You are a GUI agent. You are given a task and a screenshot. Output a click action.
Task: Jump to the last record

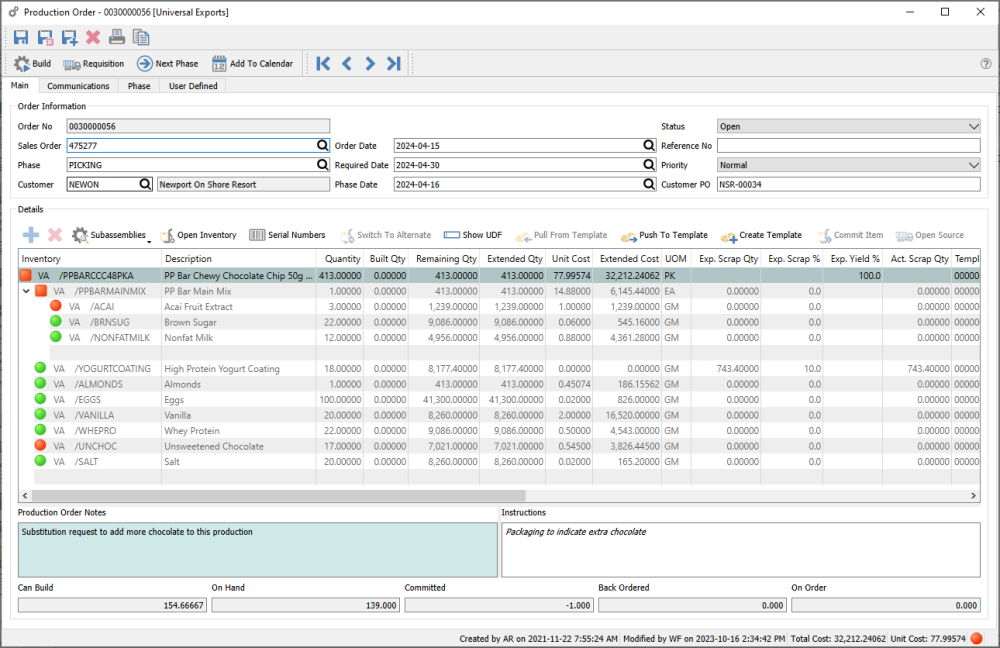pos(394,64)
